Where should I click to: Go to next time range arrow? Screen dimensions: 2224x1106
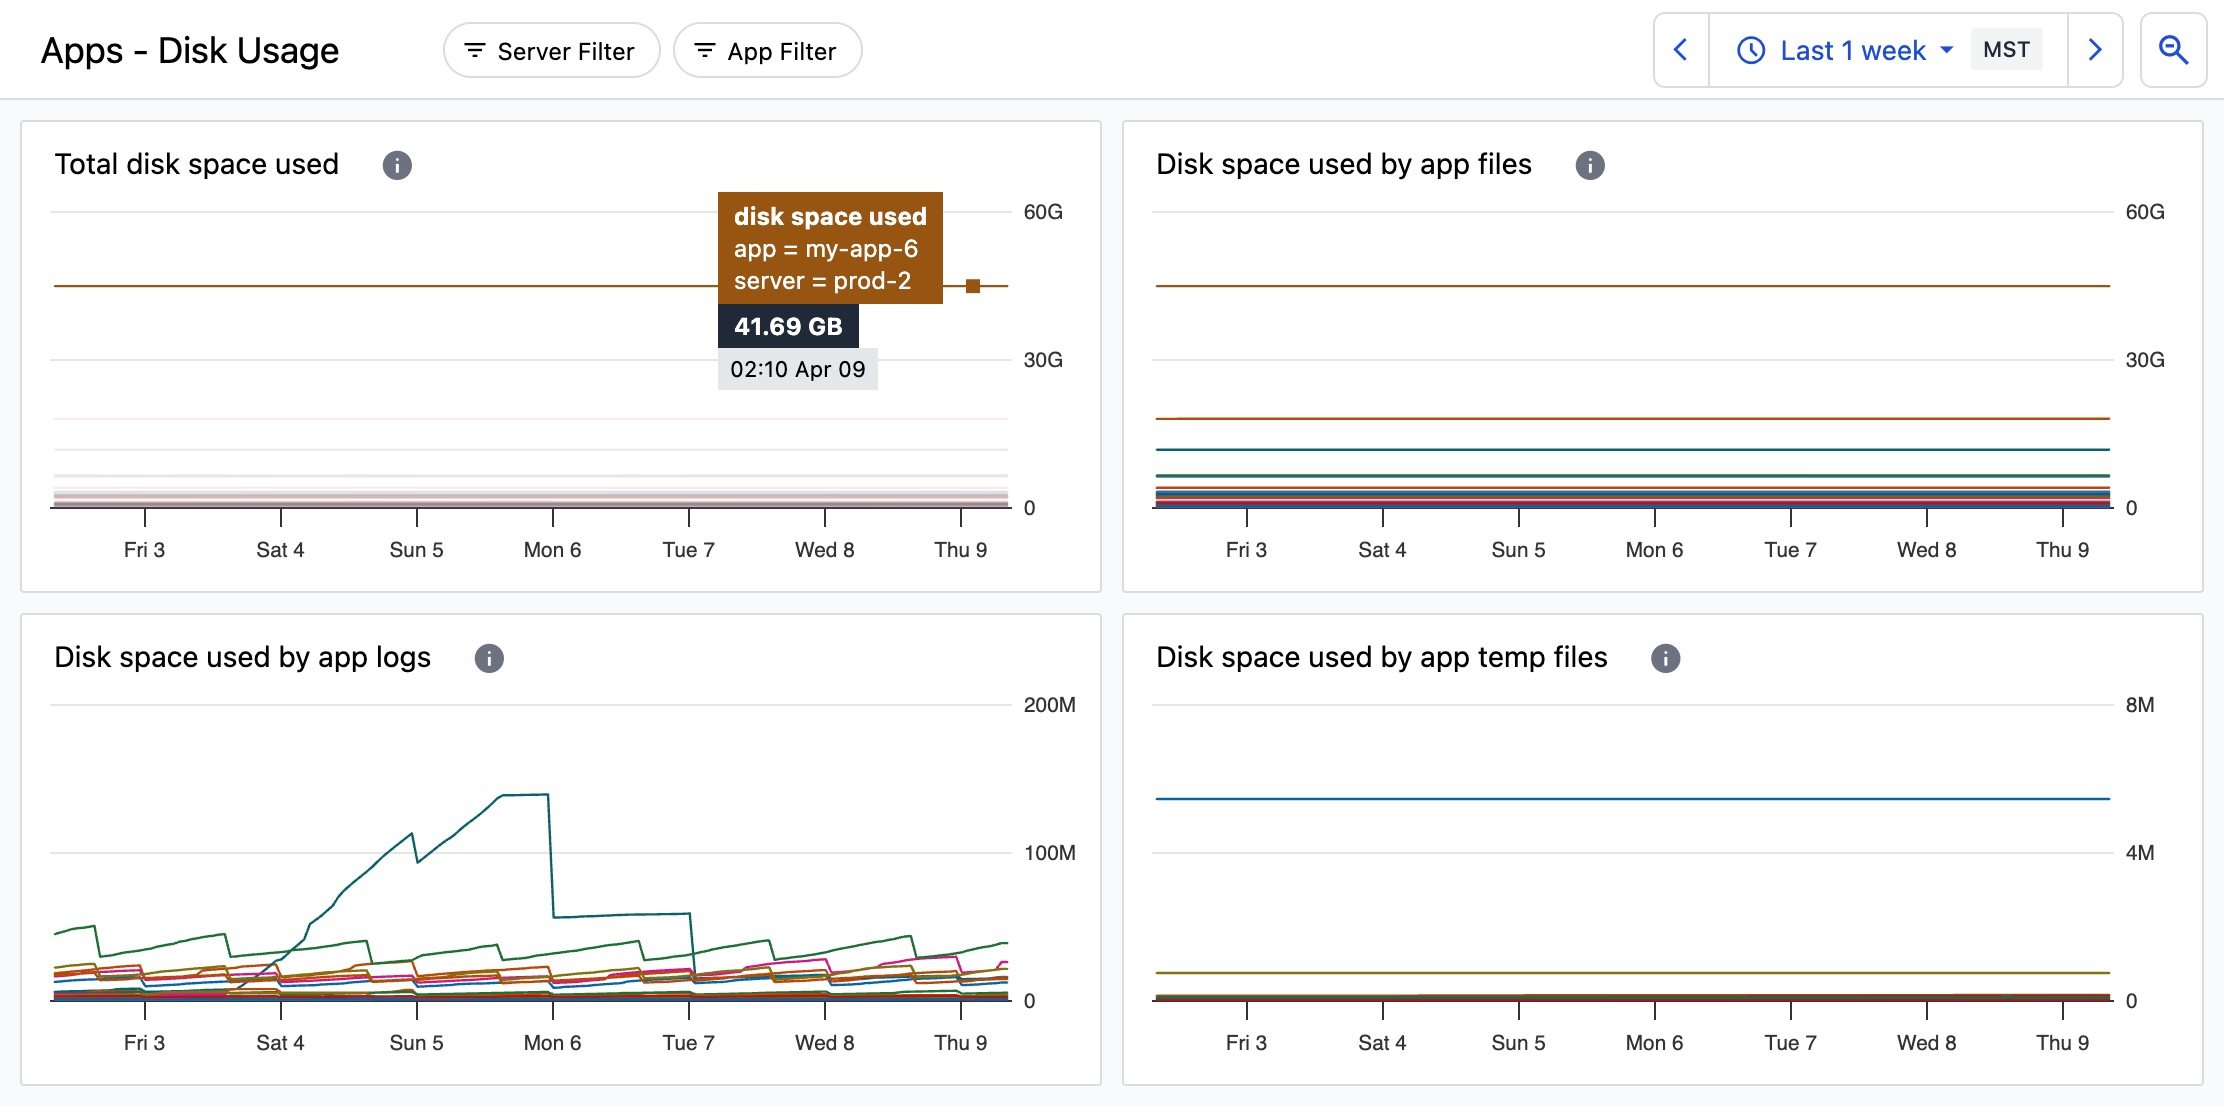click(x=2095, y=50)
